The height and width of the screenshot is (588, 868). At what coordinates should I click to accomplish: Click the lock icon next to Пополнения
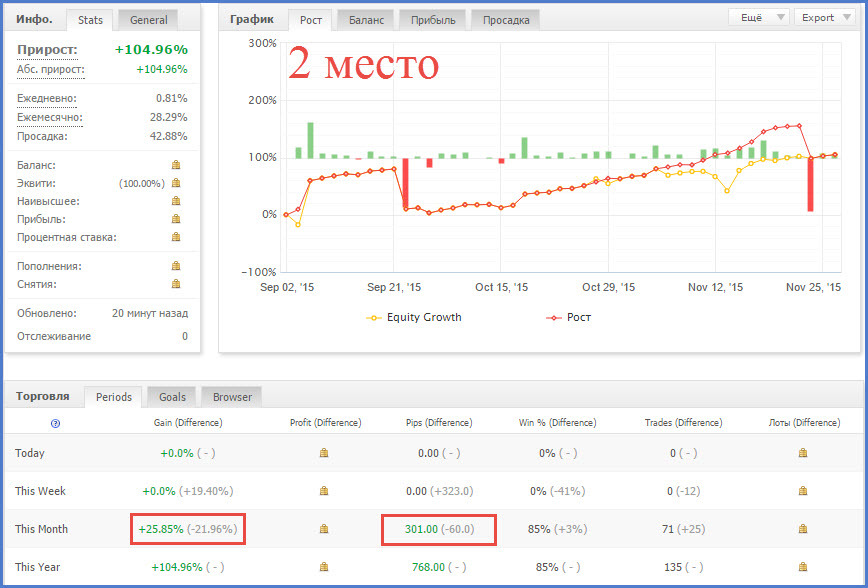pos(176,266)
